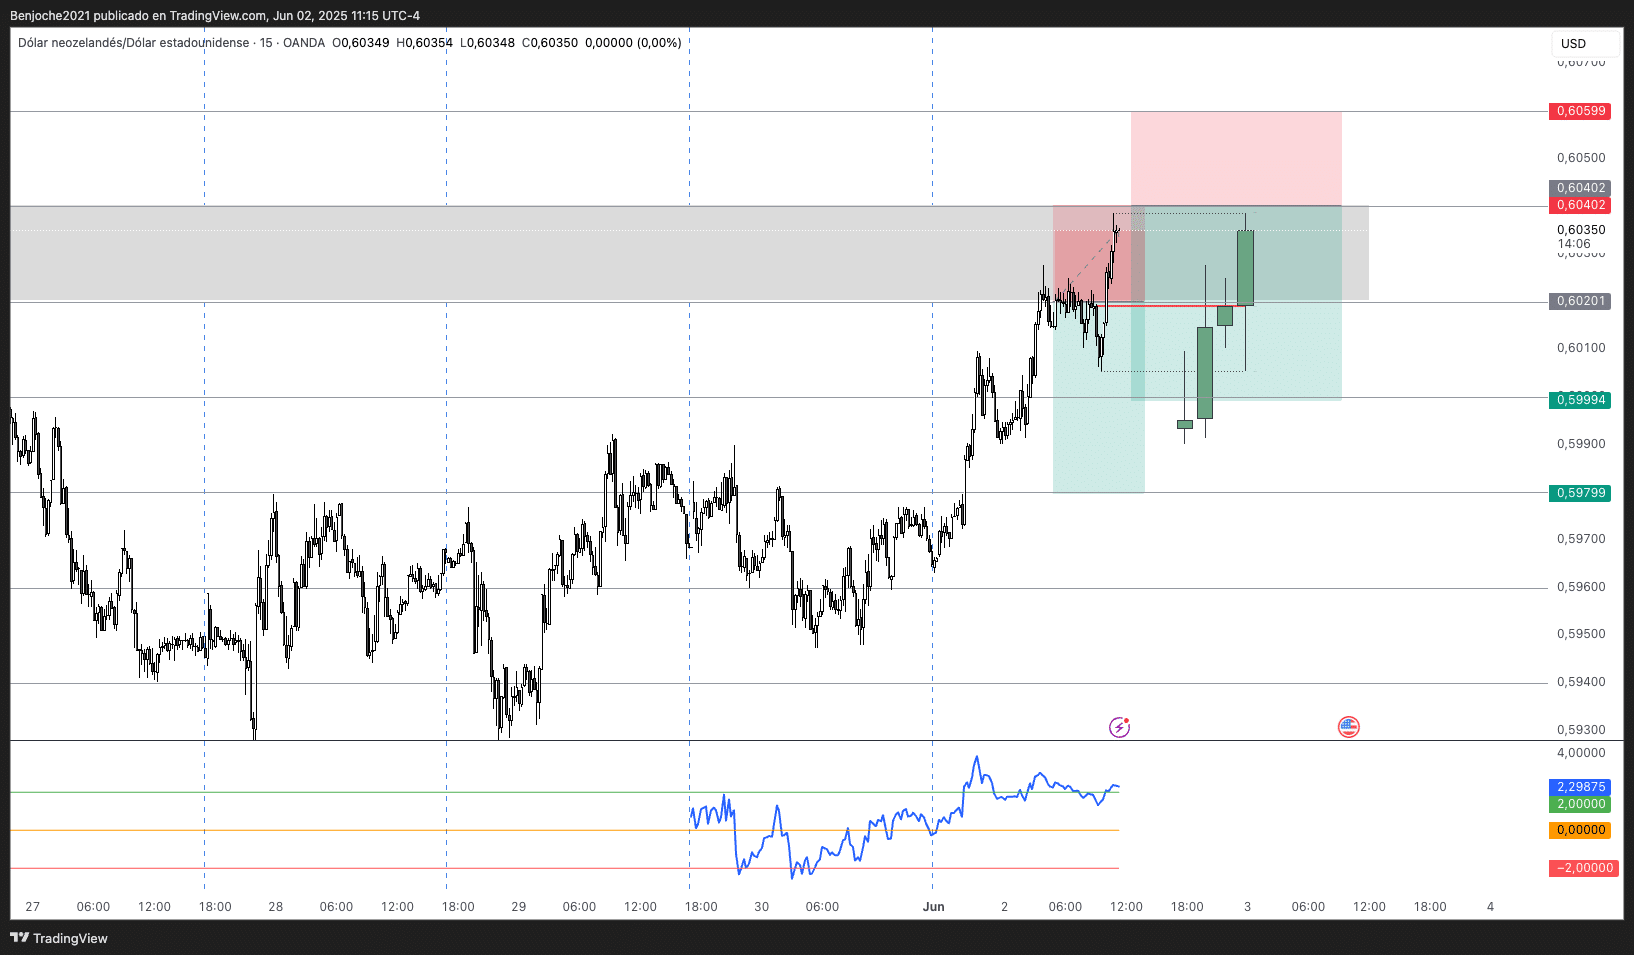Click the orange 0,00000 level label
The image size is (1634, 955).
pos(1580,830)
